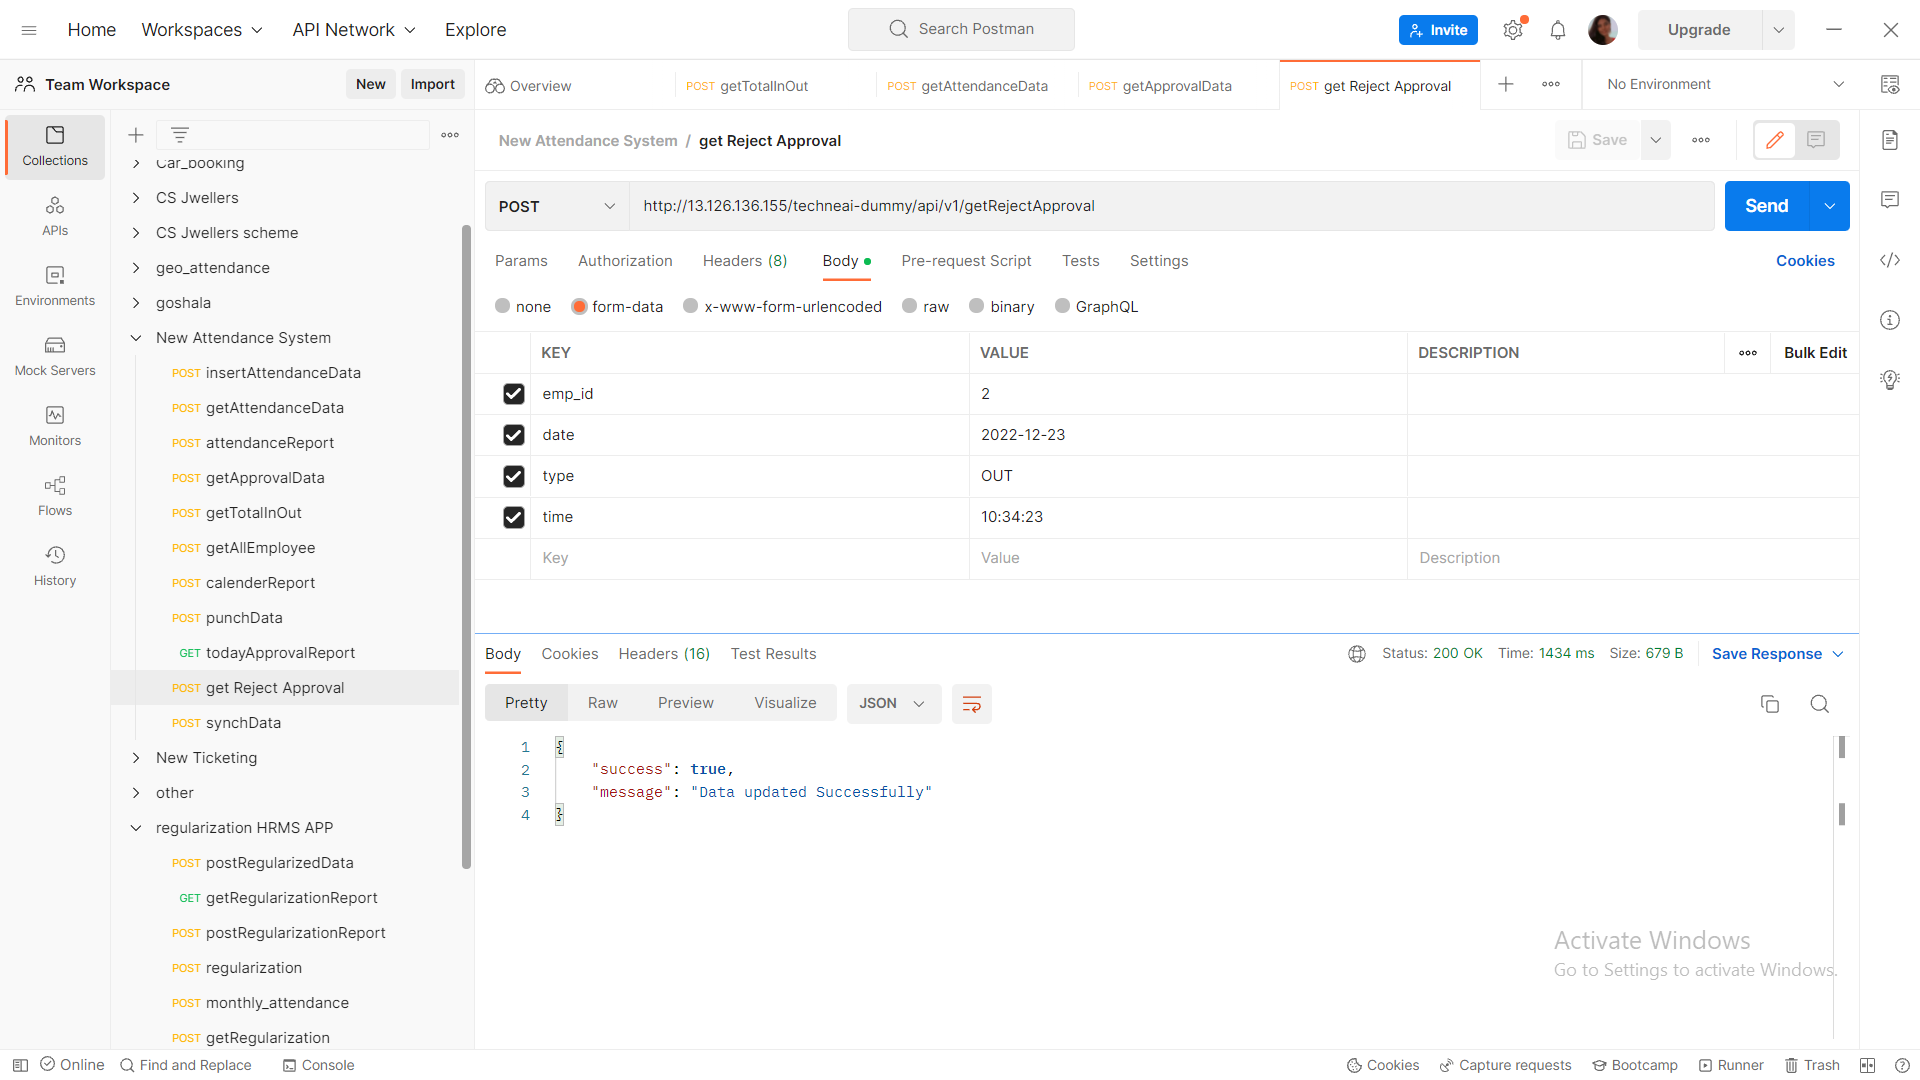1920x1080 pixels.
Task: Click the Invite button
Action: (1438, 30)
